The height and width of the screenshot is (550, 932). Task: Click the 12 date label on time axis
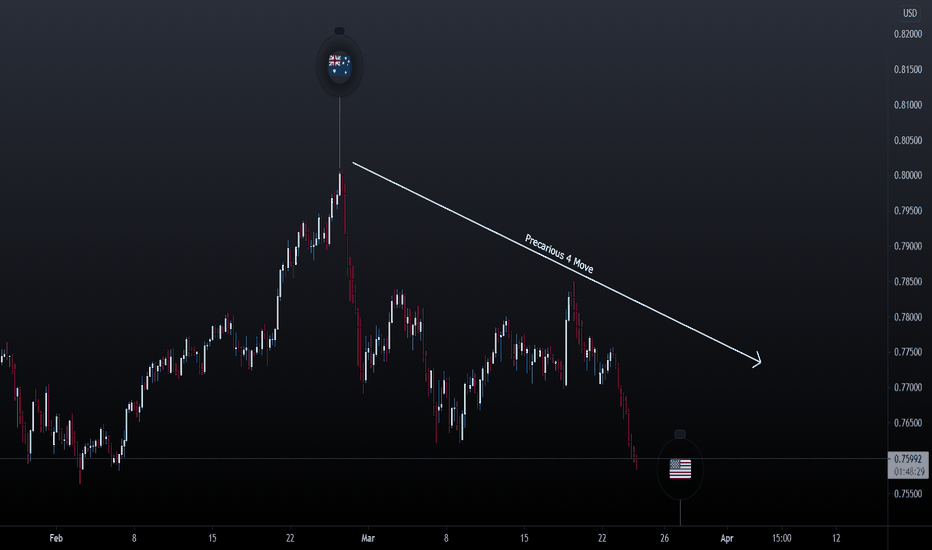pos(836,538)
